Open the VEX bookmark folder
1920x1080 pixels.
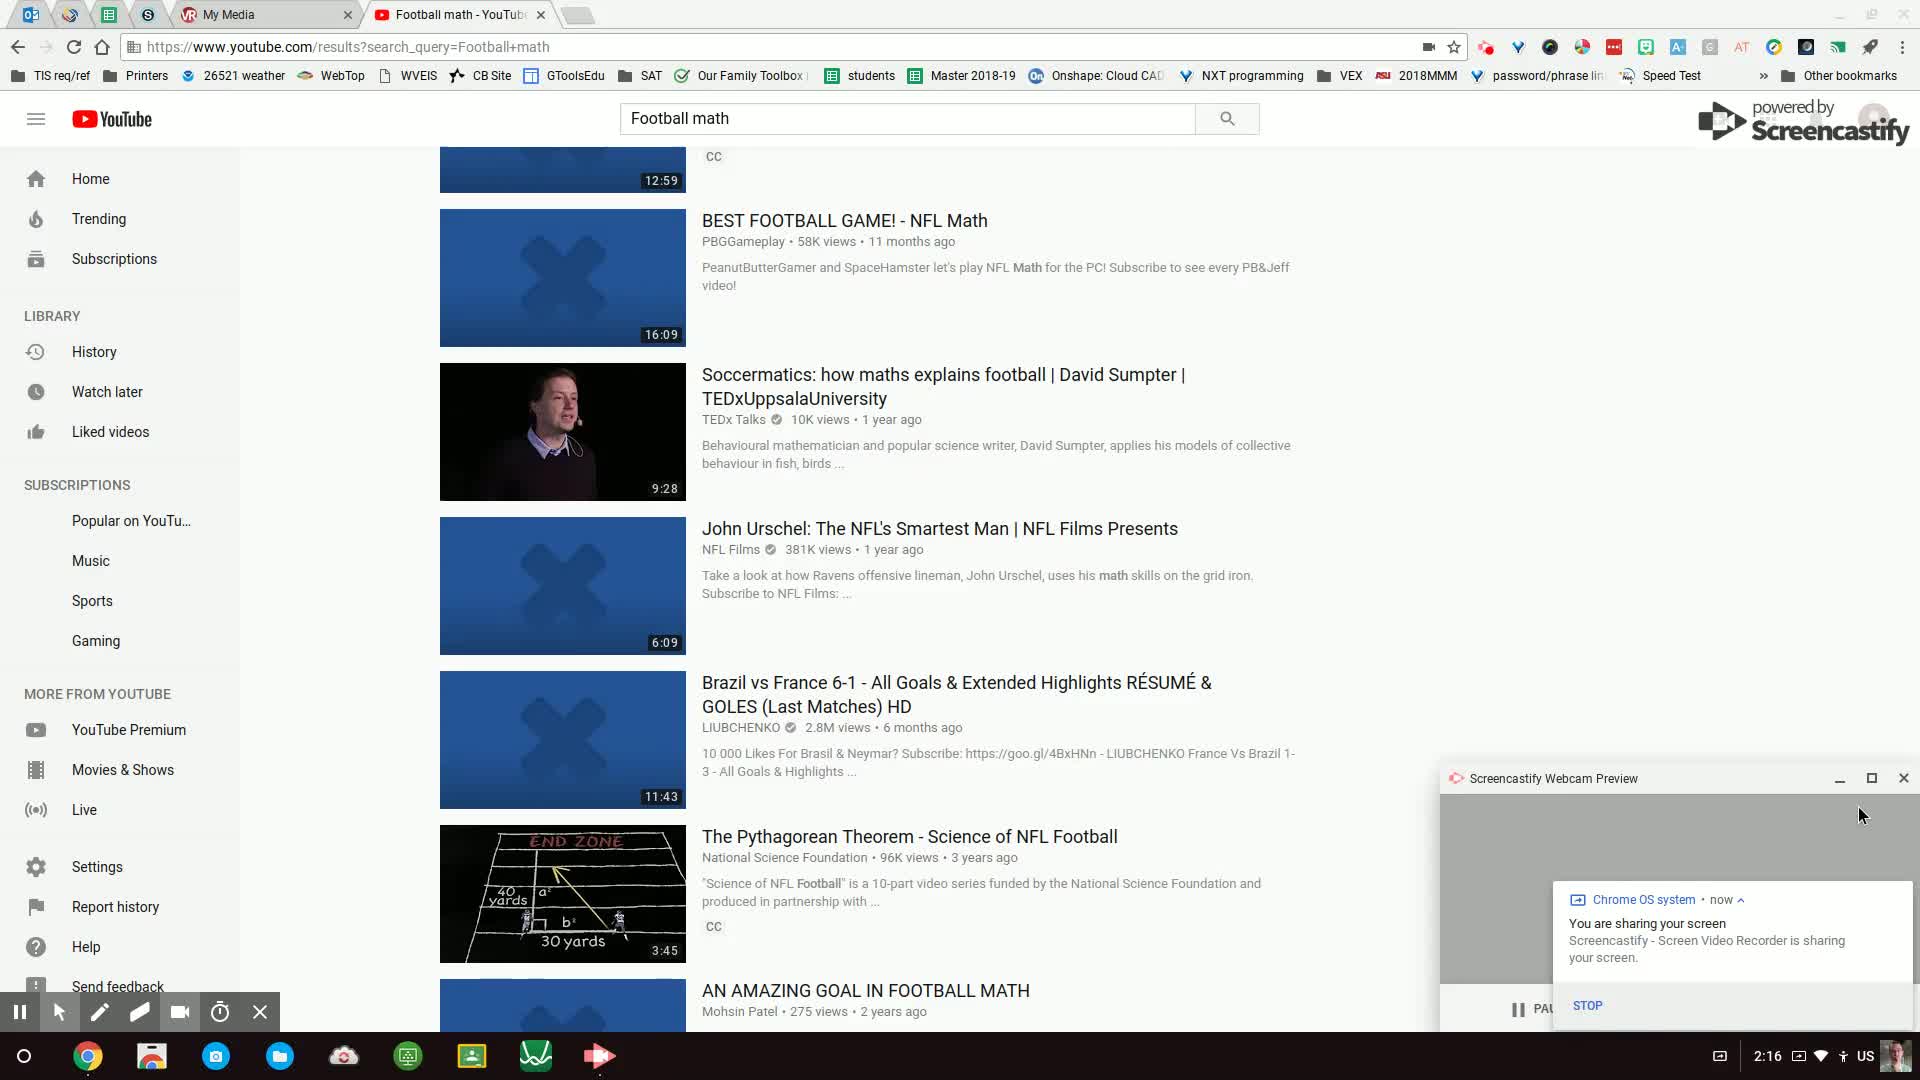1340,76
